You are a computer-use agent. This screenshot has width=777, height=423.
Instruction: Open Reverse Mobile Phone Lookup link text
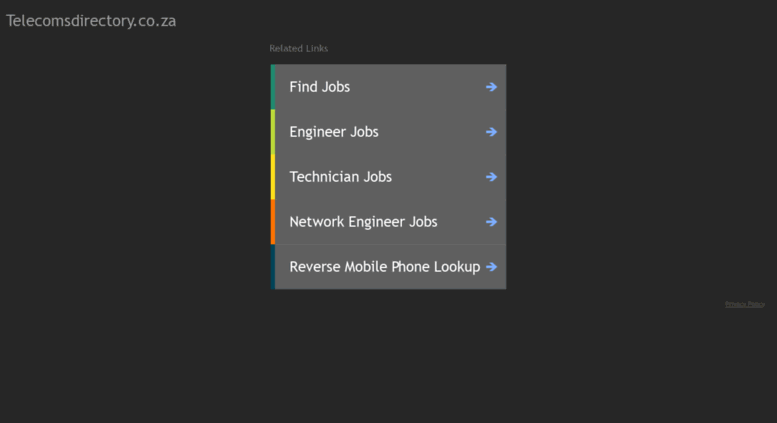[385, 267]
